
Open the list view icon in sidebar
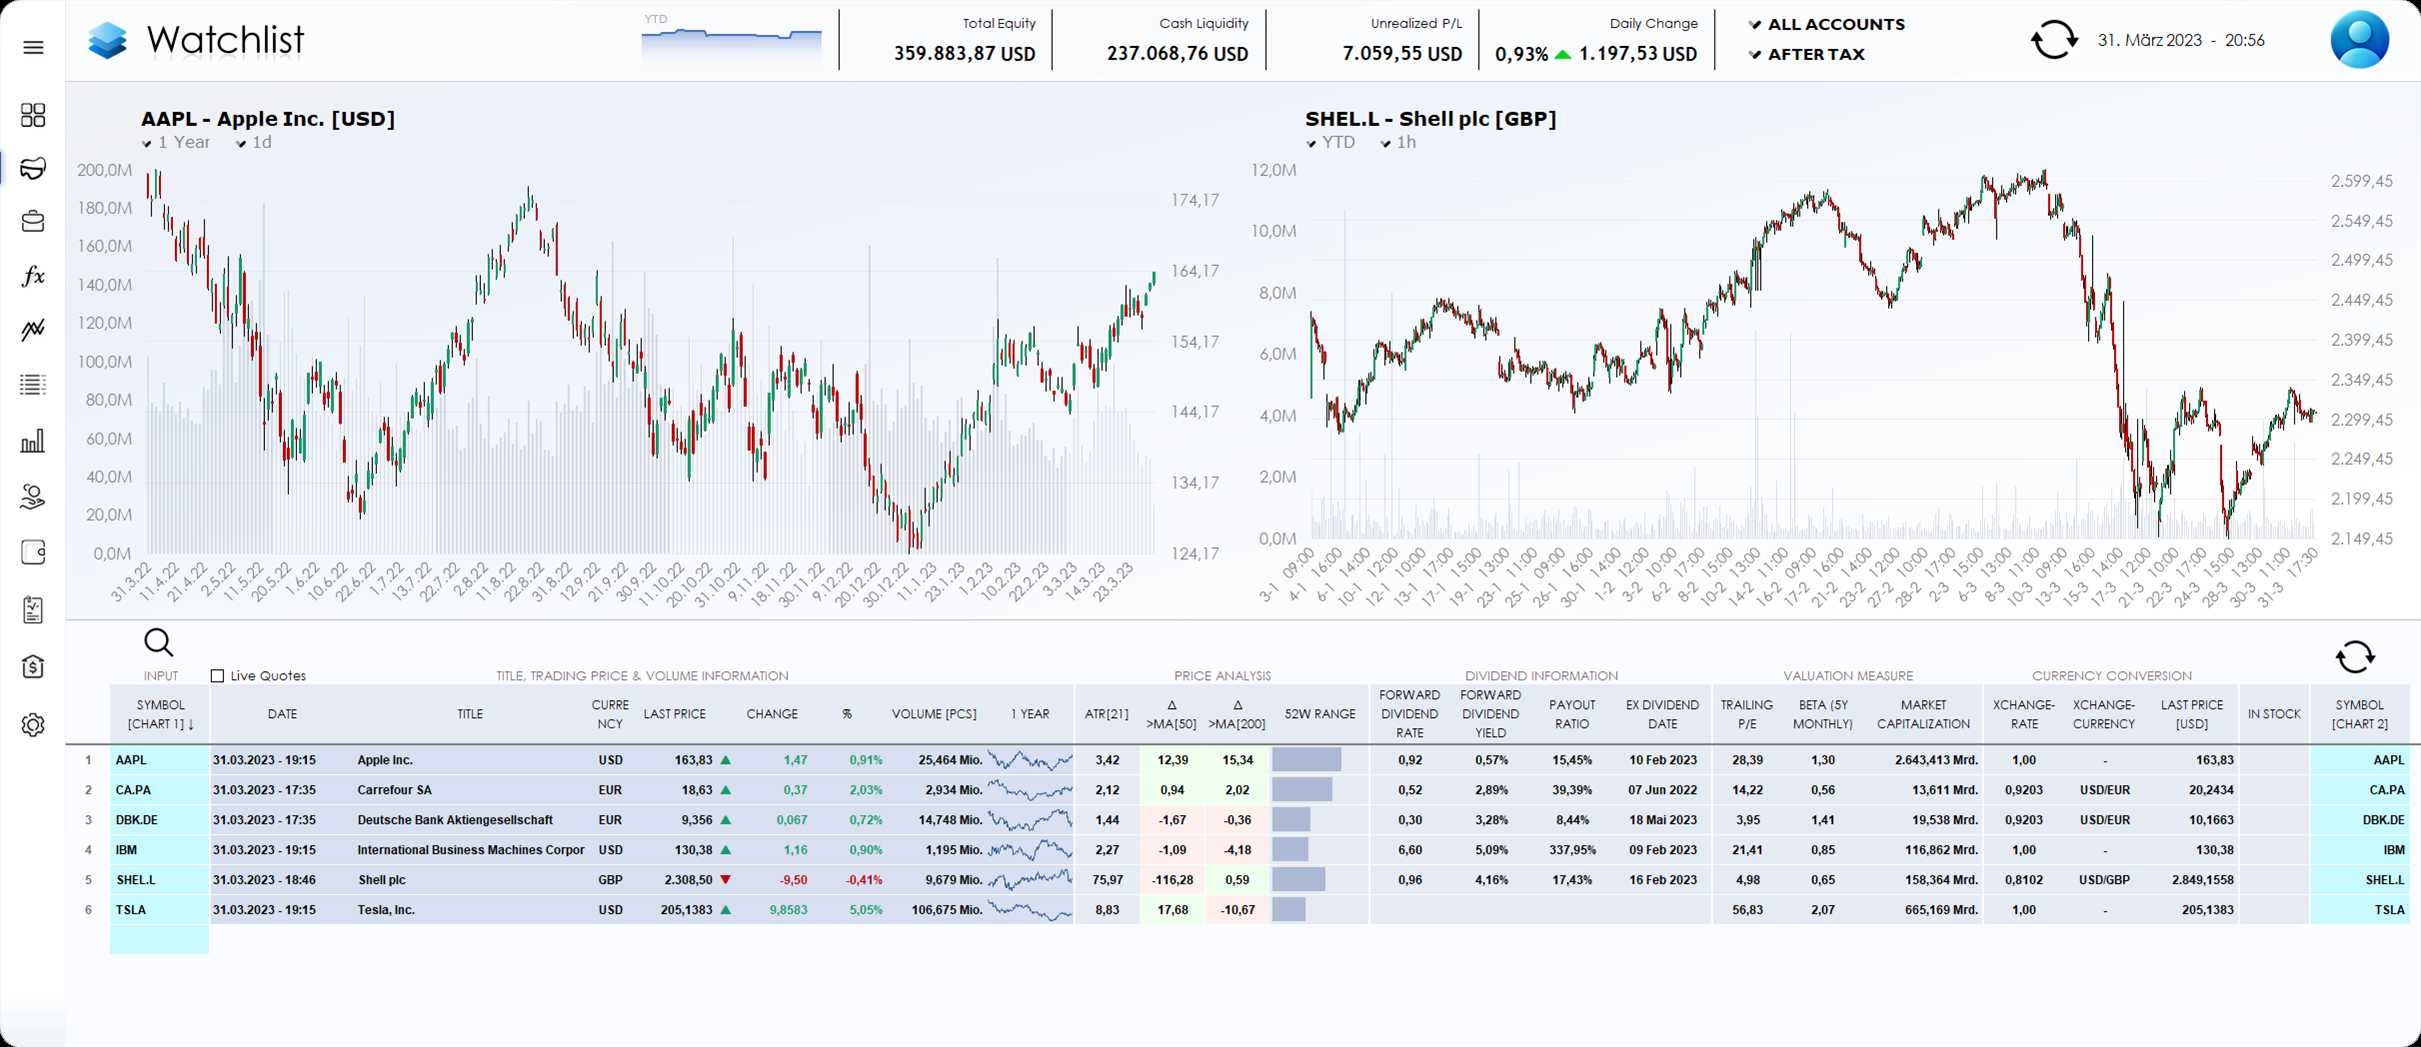coord(33,384)
